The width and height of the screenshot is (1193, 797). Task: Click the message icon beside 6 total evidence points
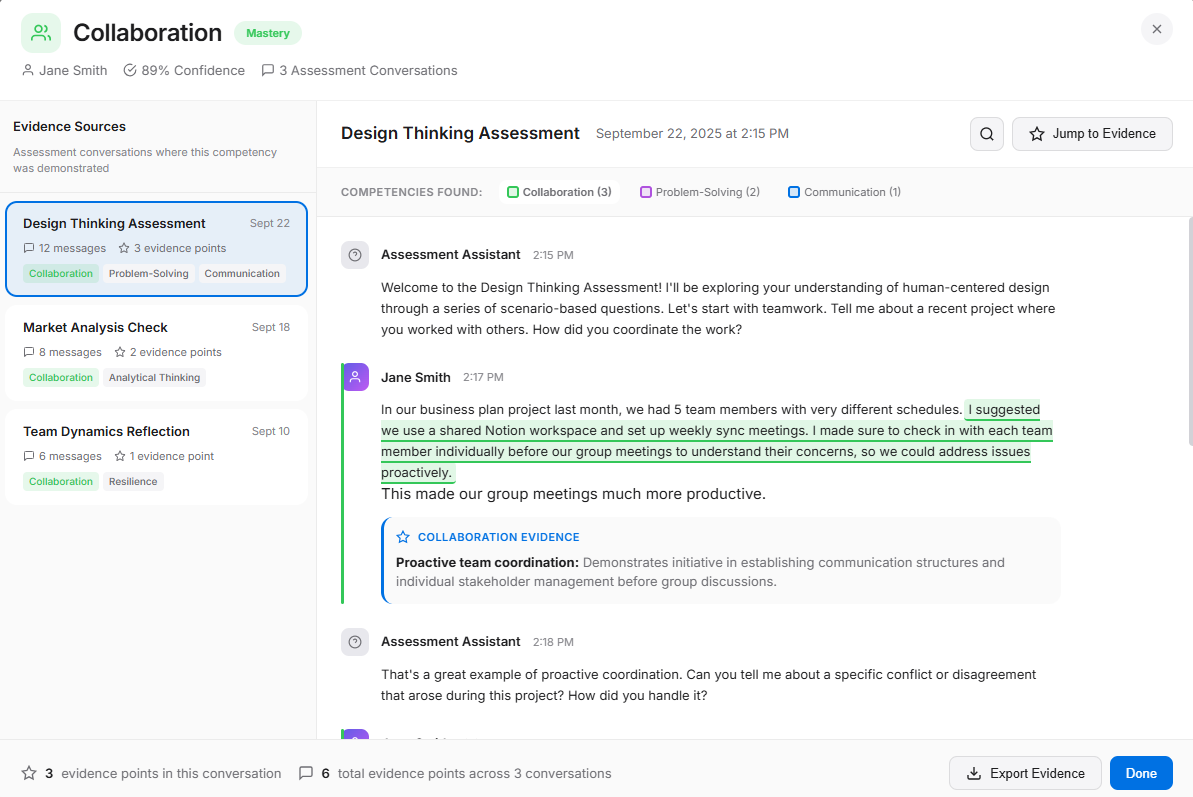tap(306, 772)
